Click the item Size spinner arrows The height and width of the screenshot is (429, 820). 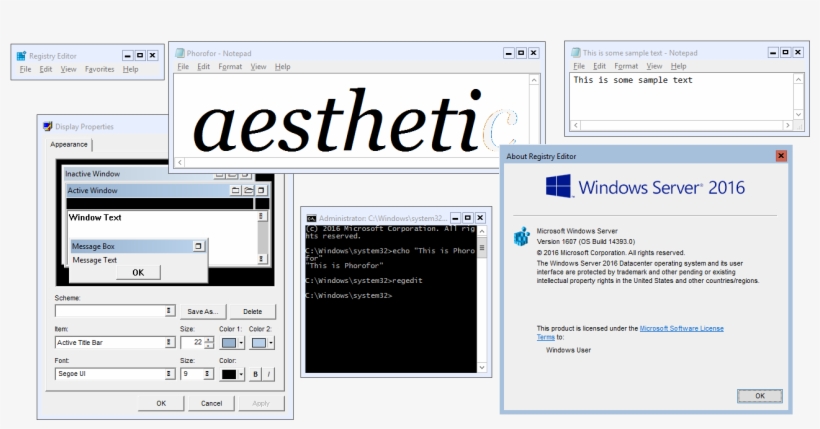pyautogui.click(x=209, y=343)
